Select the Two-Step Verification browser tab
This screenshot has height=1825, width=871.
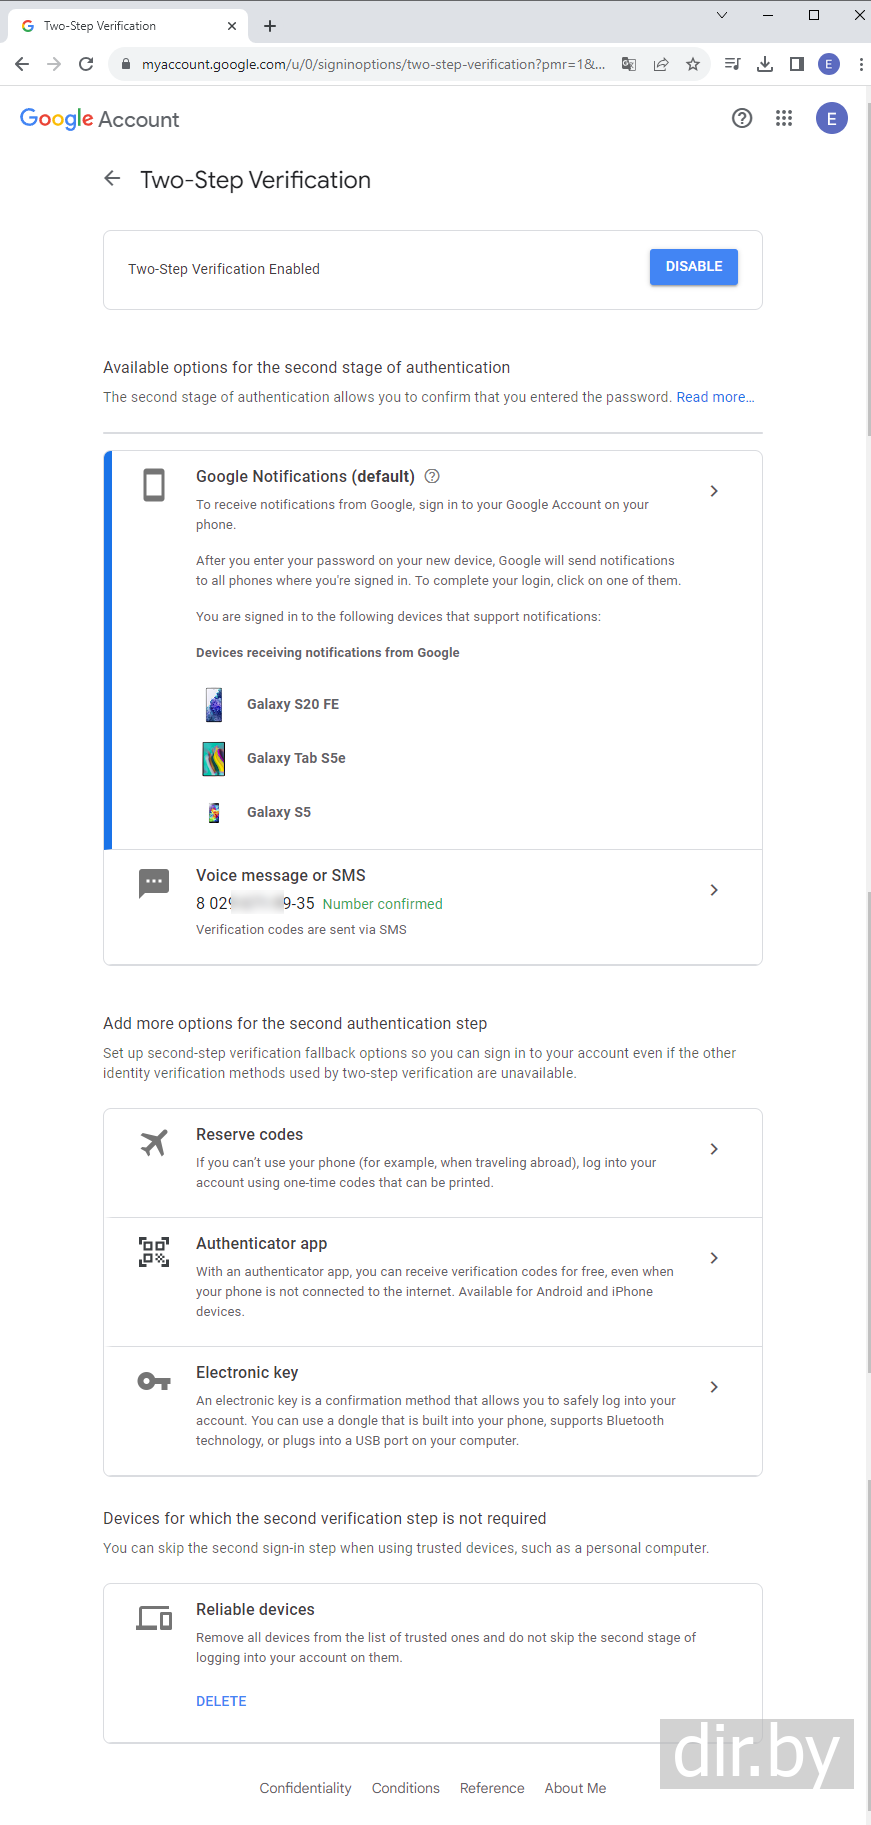point(120,26)
